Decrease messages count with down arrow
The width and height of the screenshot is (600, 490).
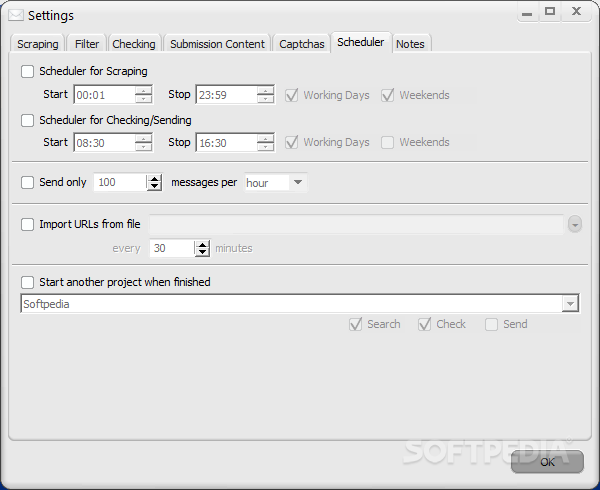point(154,187)
